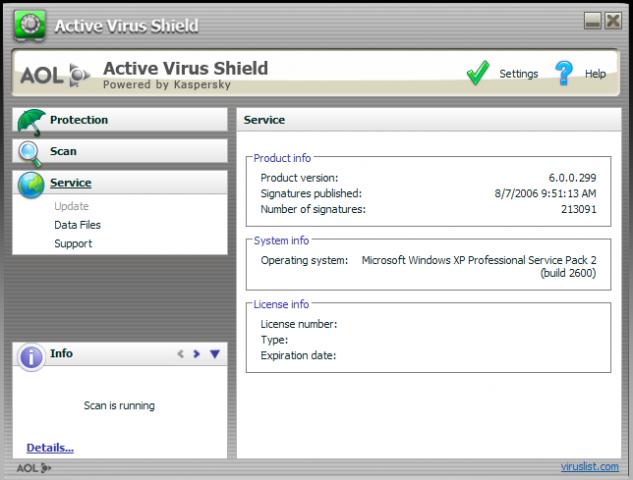
Task: Minimize the Active Virus Shield window
Action: coord(592,21)
